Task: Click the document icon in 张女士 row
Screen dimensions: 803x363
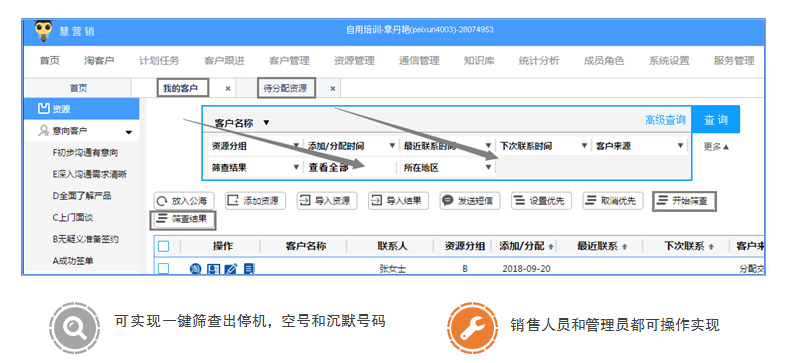Action: pyautogui.click(x=249, y=268)
